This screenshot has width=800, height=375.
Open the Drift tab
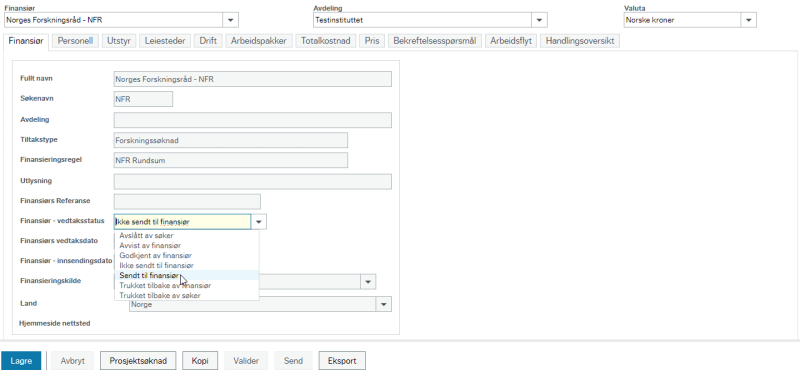tap(208, 41)
